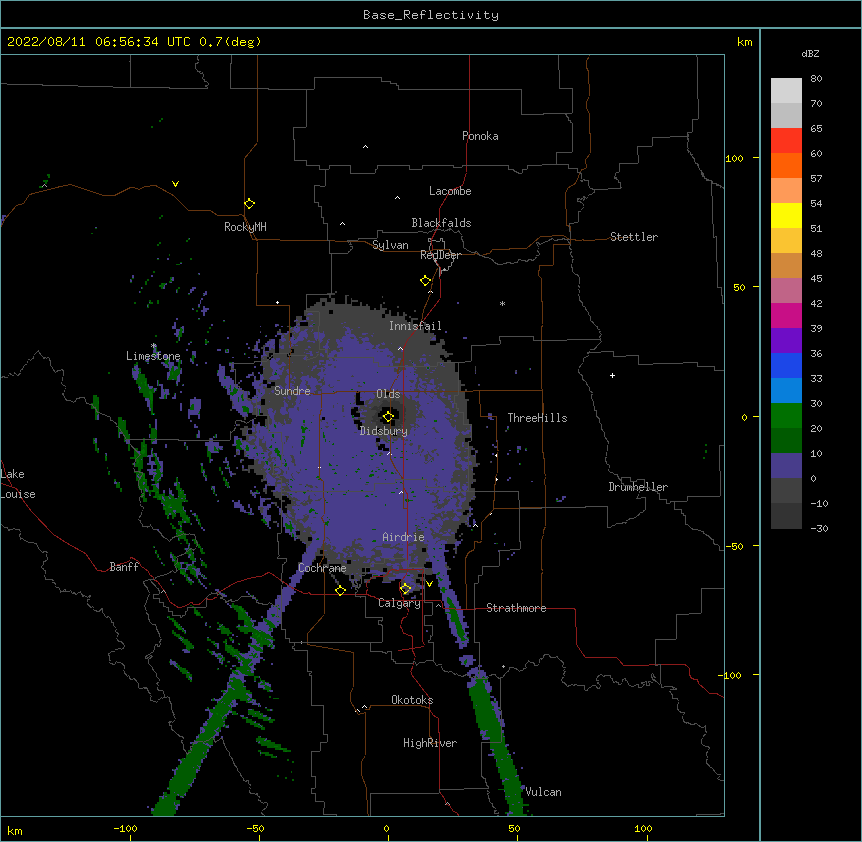Image resolution: width=862 pixels, height=842 pixels.
Task: Click the 50 tick on the bottom axis
Action: point(514,828)
